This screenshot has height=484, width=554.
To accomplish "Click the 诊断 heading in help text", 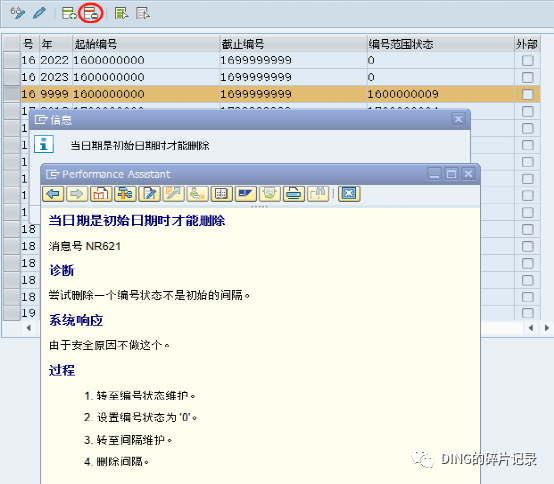I will click(x=62, y=271).
